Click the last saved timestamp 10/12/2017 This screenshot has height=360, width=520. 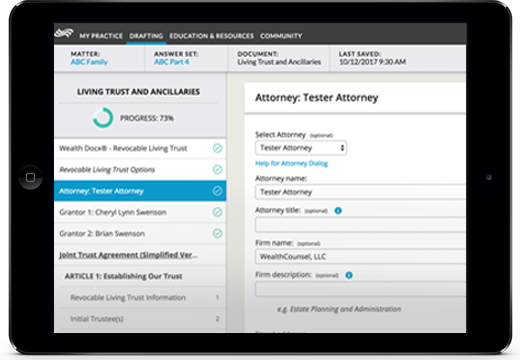[372, 62]
